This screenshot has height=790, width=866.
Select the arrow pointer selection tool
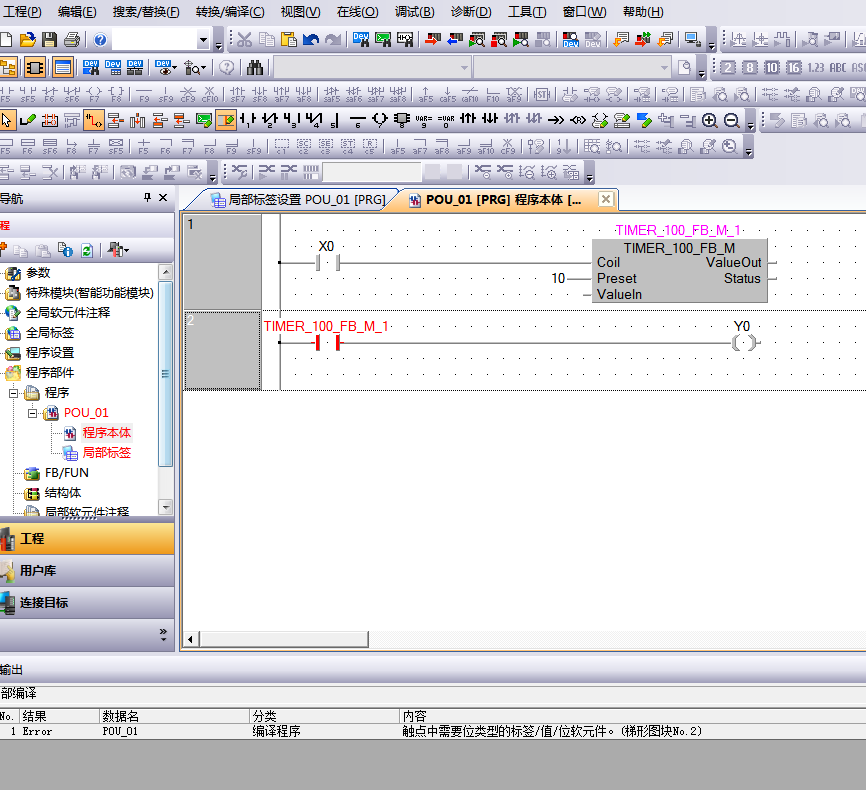(x=7, y=121)
